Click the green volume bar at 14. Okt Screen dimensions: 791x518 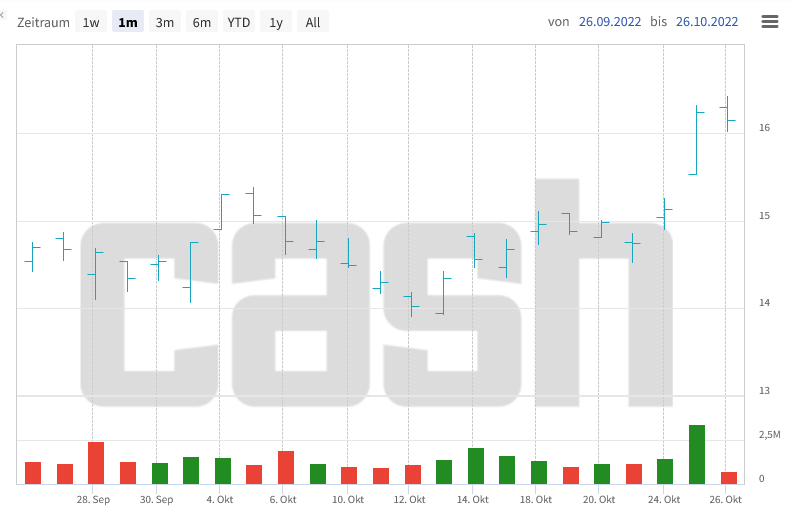pyautogui.click(x=476, y=466)
